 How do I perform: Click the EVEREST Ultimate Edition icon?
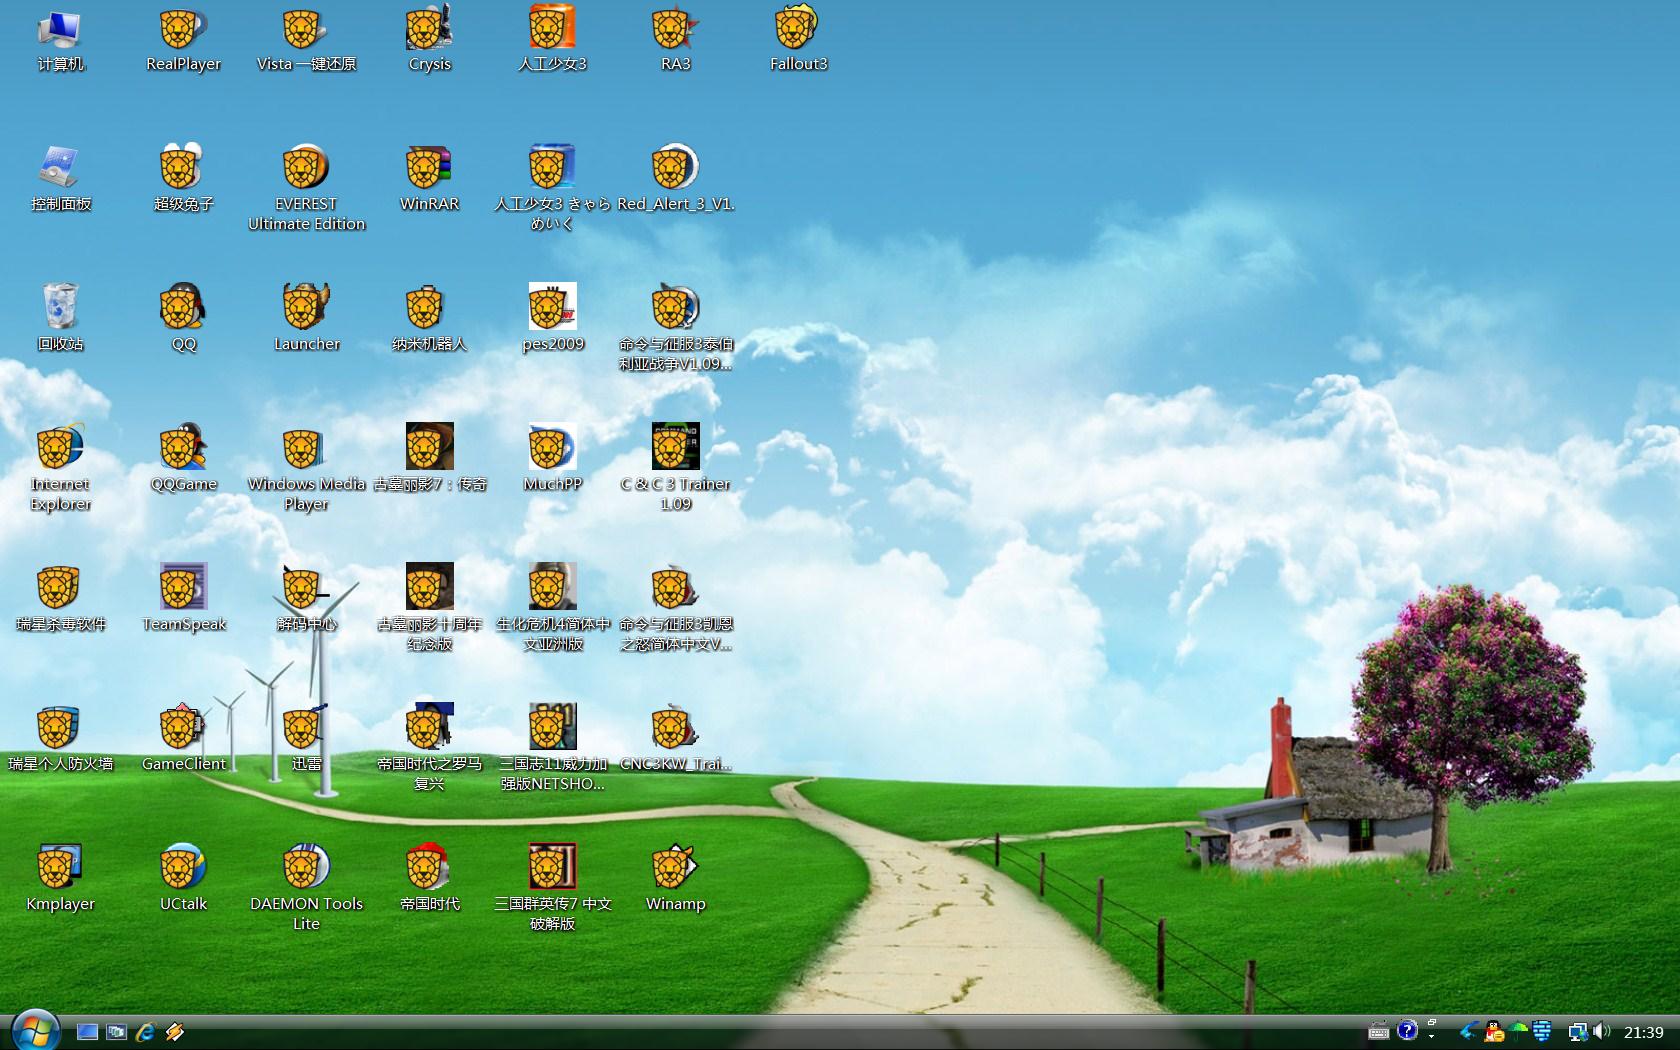pyautogui.click(x=306, y=189)
